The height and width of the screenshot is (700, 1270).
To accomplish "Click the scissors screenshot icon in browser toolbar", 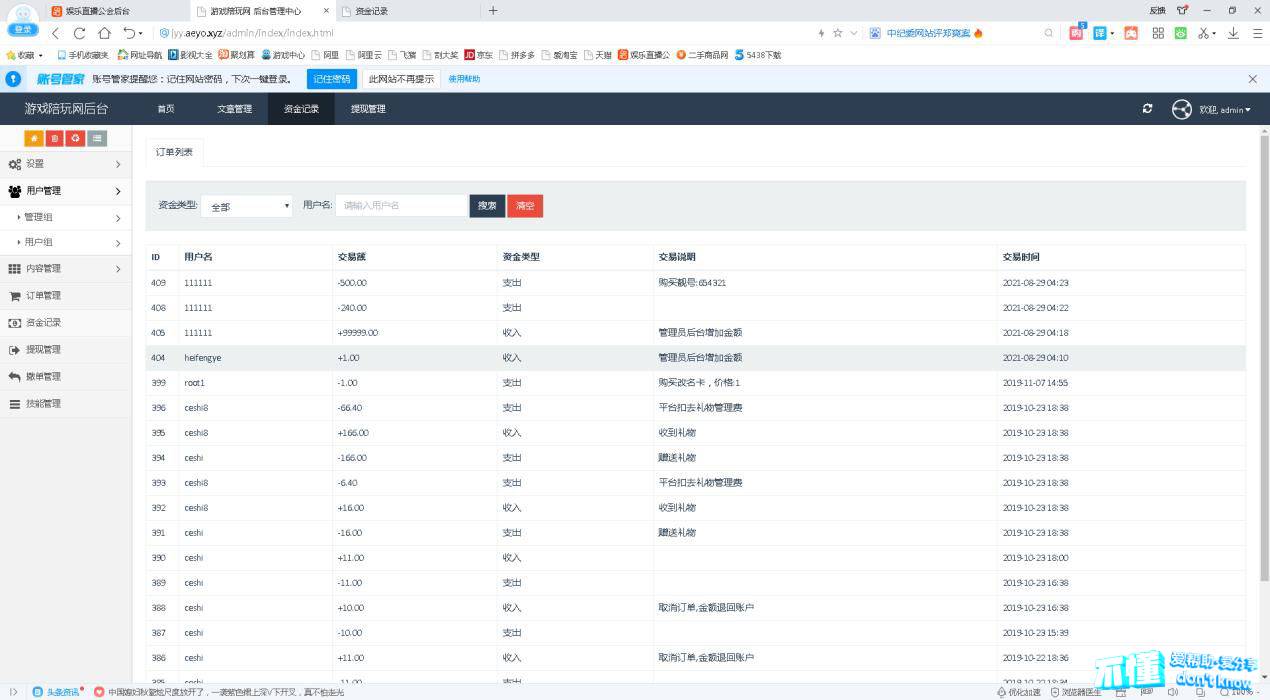I will 1204,33.
